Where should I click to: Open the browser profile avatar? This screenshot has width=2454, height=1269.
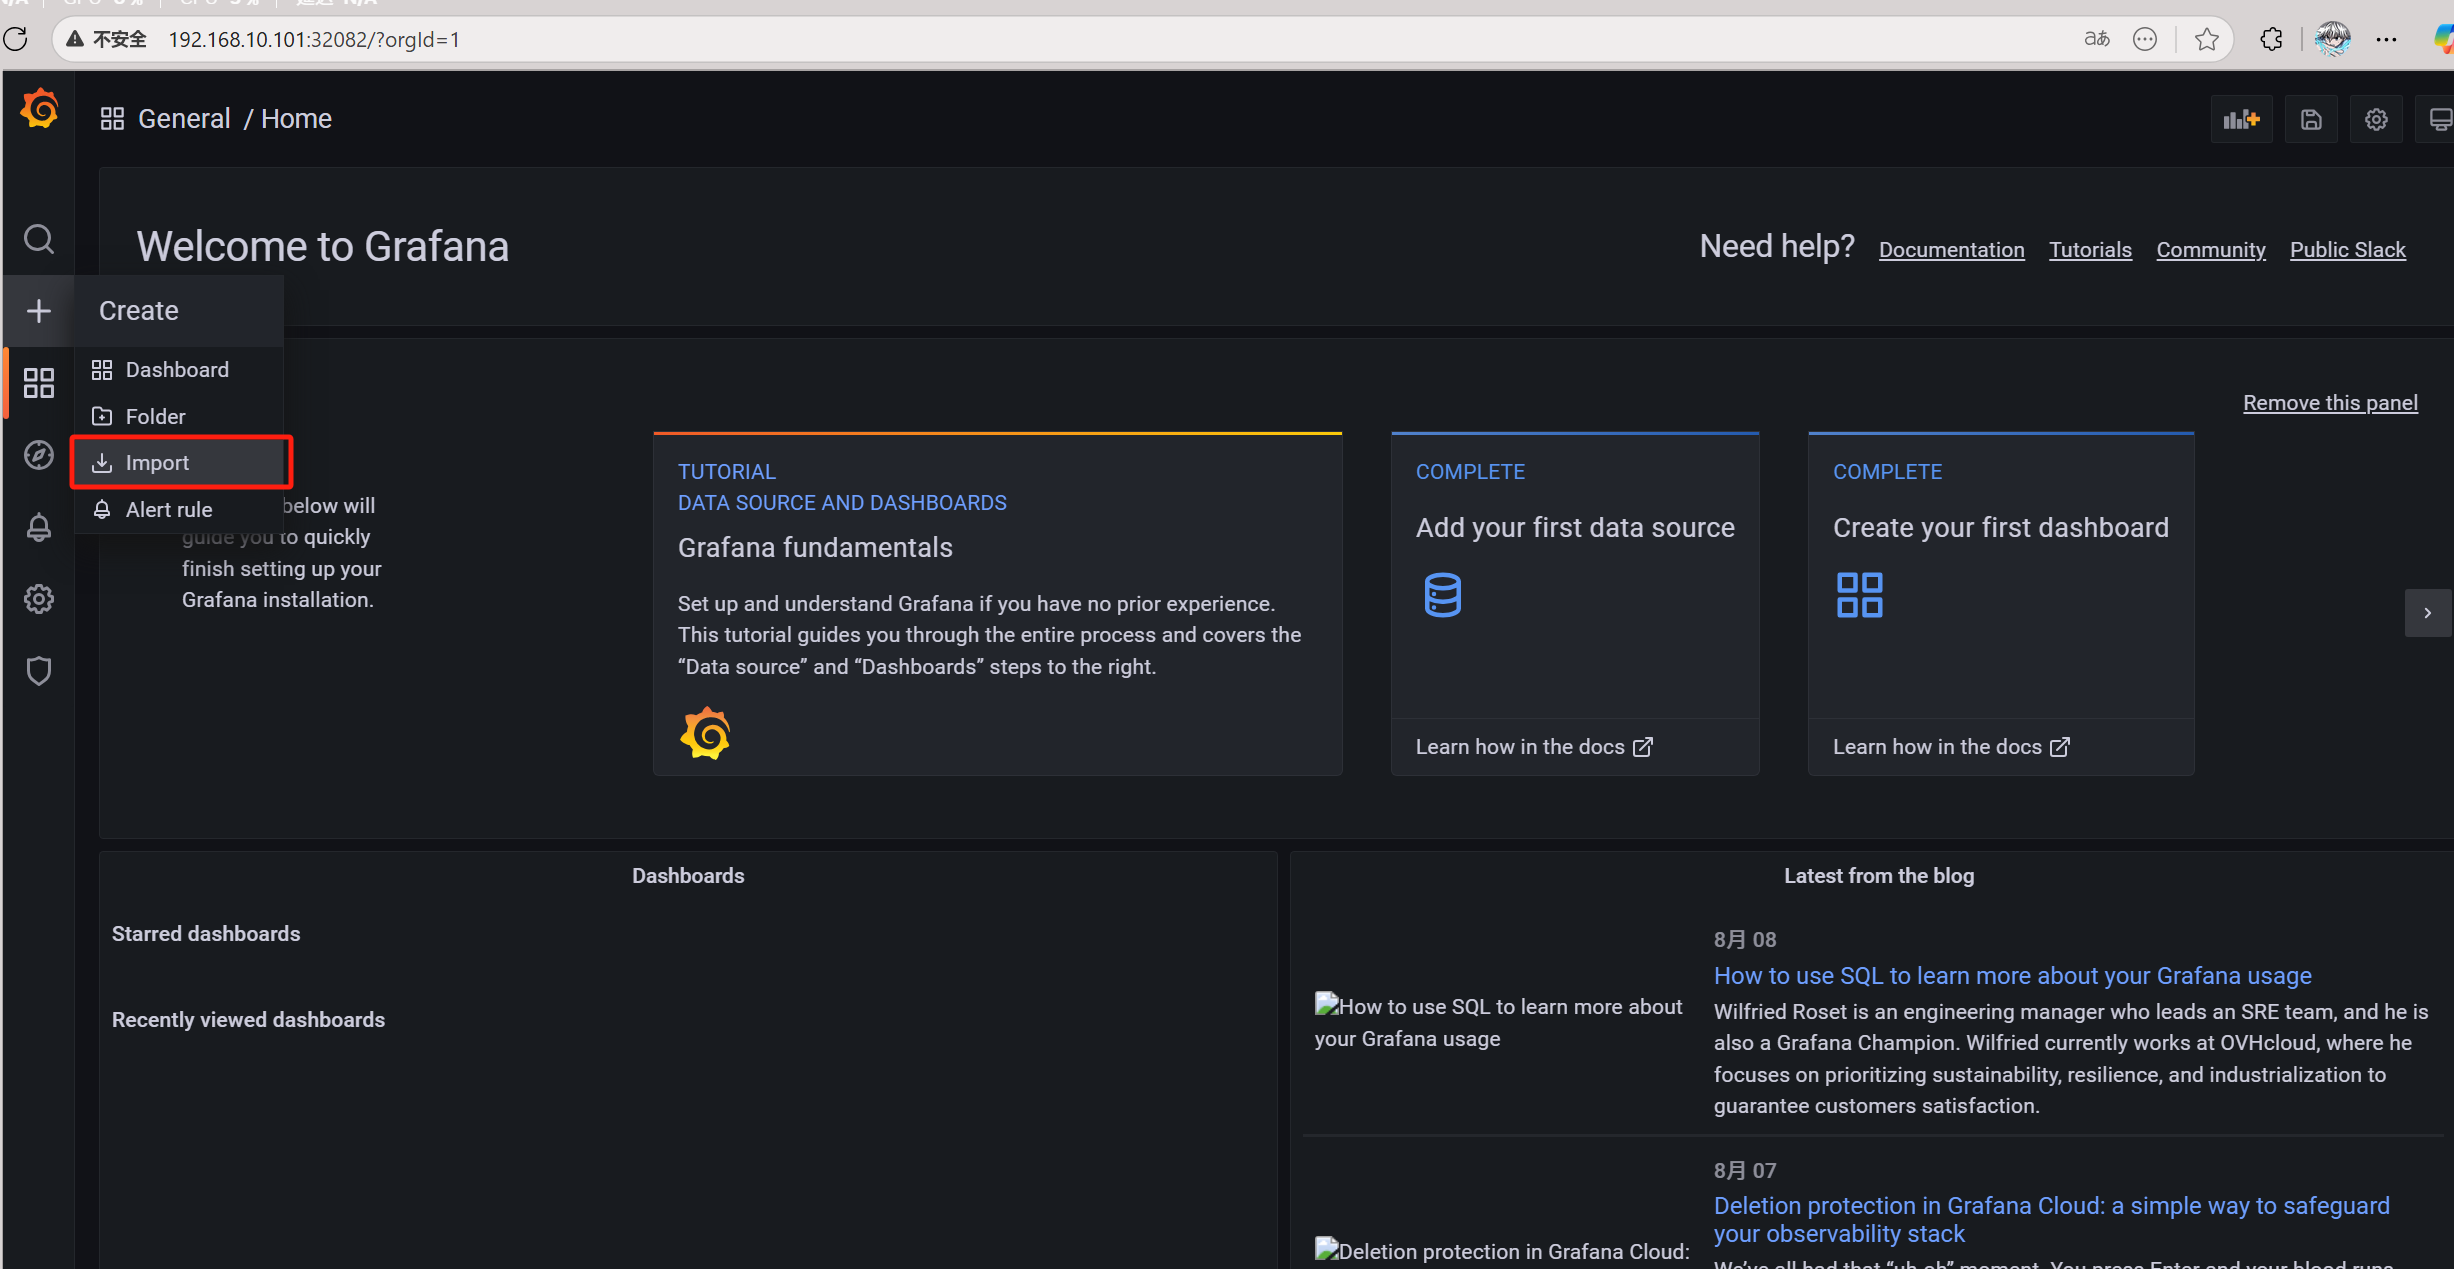(2332, 39)
